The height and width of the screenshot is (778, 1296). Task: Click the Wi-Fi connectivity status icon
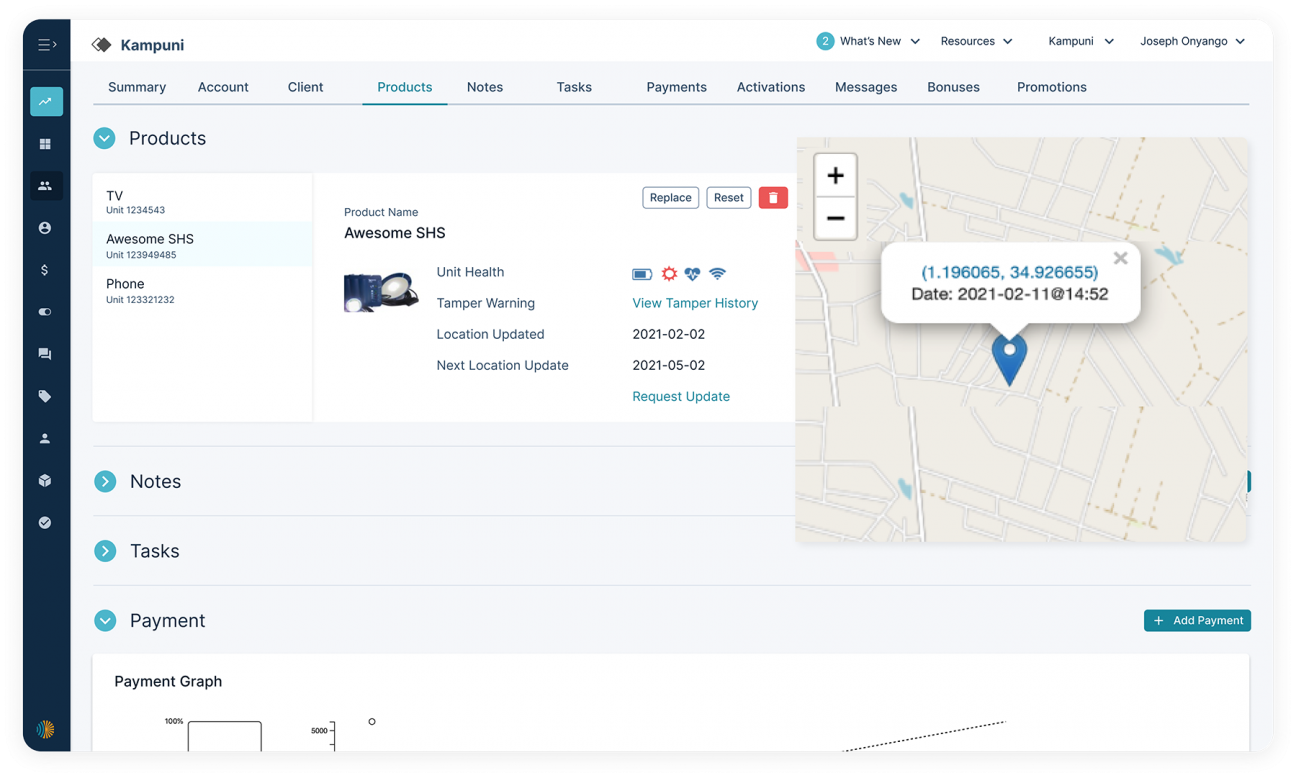pos(718,273)
